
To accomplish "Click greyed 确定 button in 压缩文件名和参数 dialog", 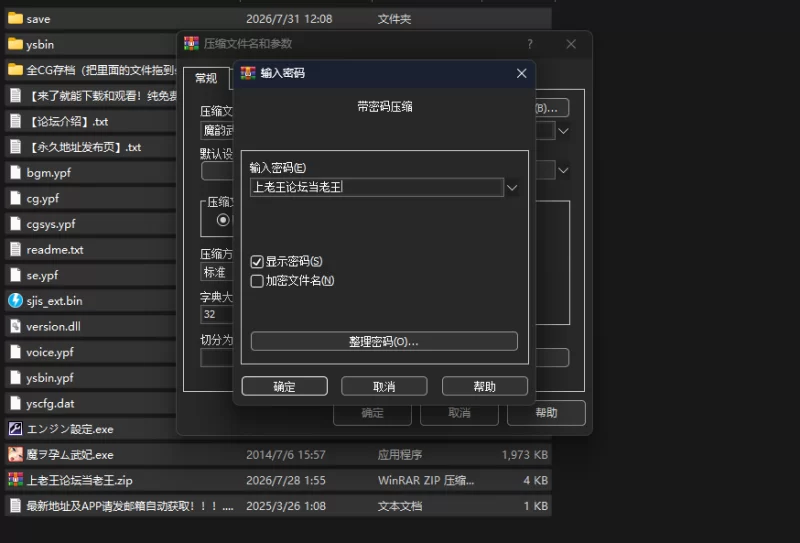I will point(372,413).
